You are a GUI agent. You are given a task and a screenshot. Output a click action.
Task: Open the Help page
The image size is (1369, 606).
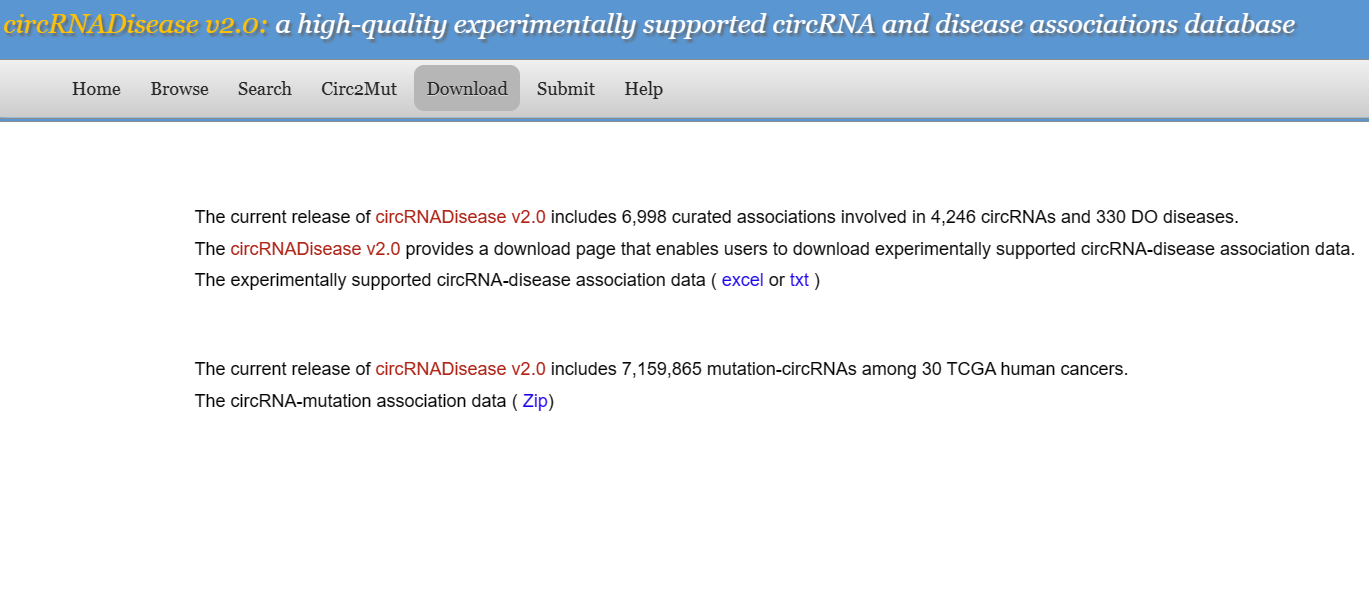click(644, 89)
